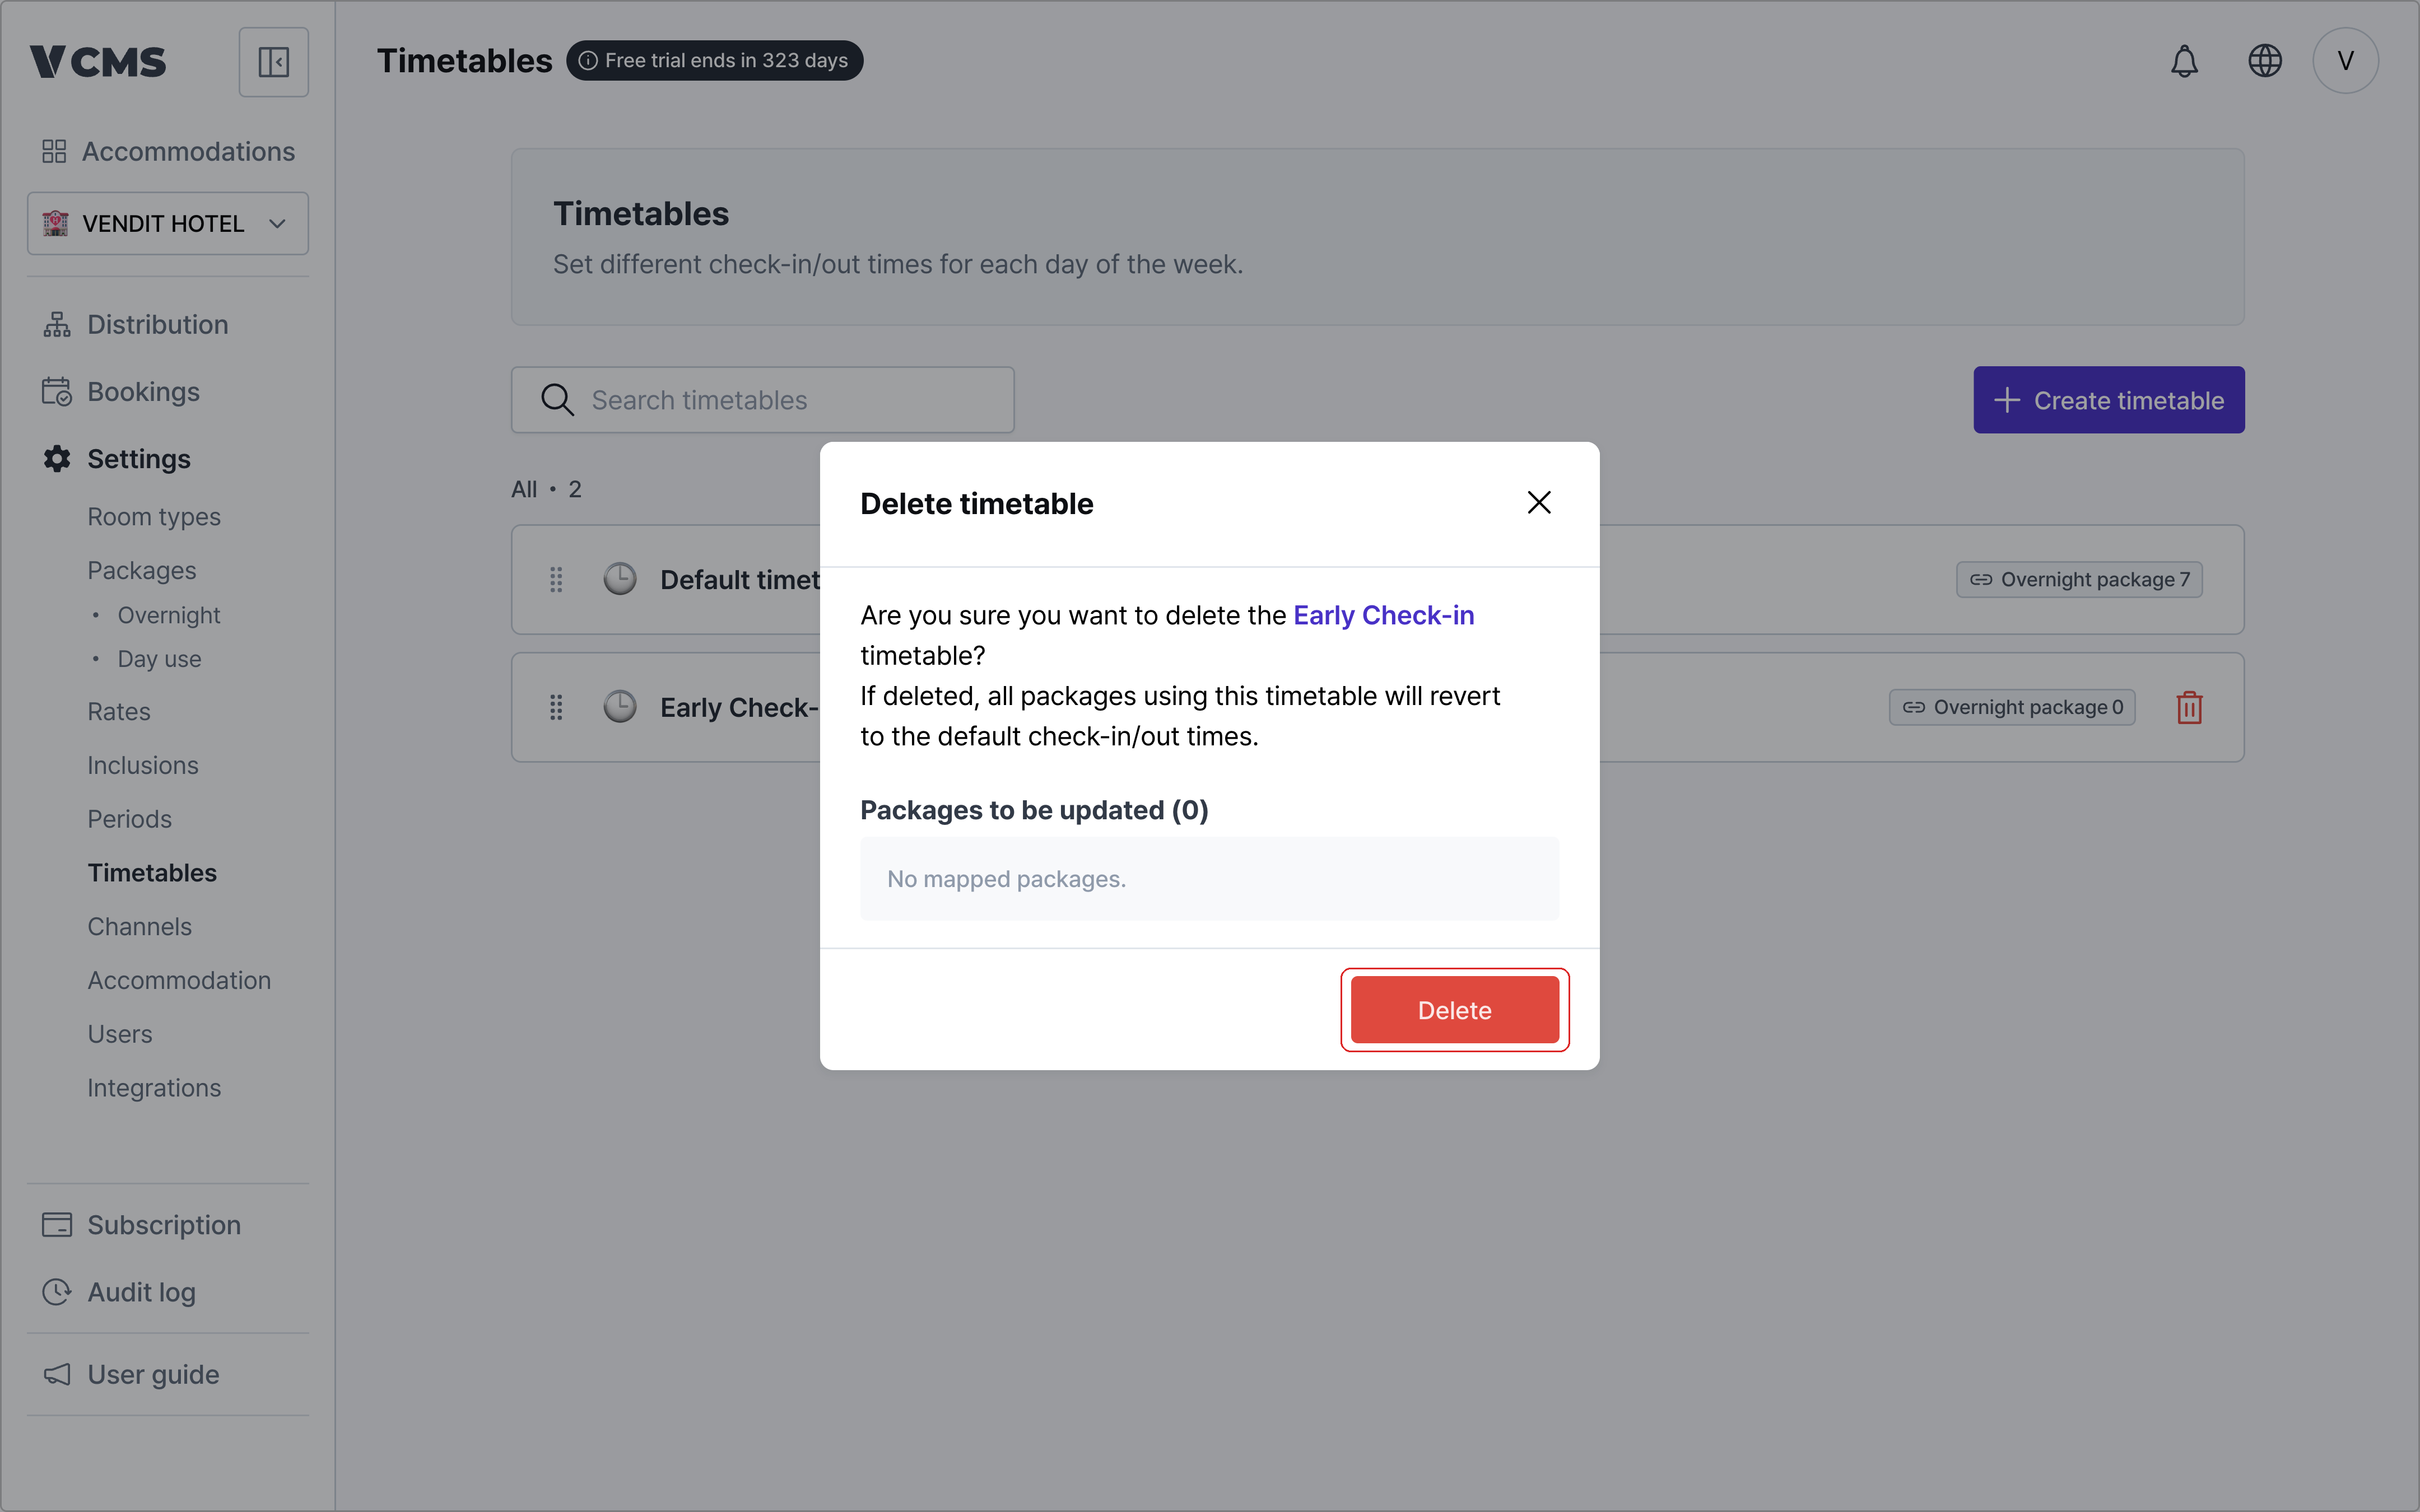Open notifications bell
The height and width of the screenshot is (1512, 2420).
[x=2184, y=61]
